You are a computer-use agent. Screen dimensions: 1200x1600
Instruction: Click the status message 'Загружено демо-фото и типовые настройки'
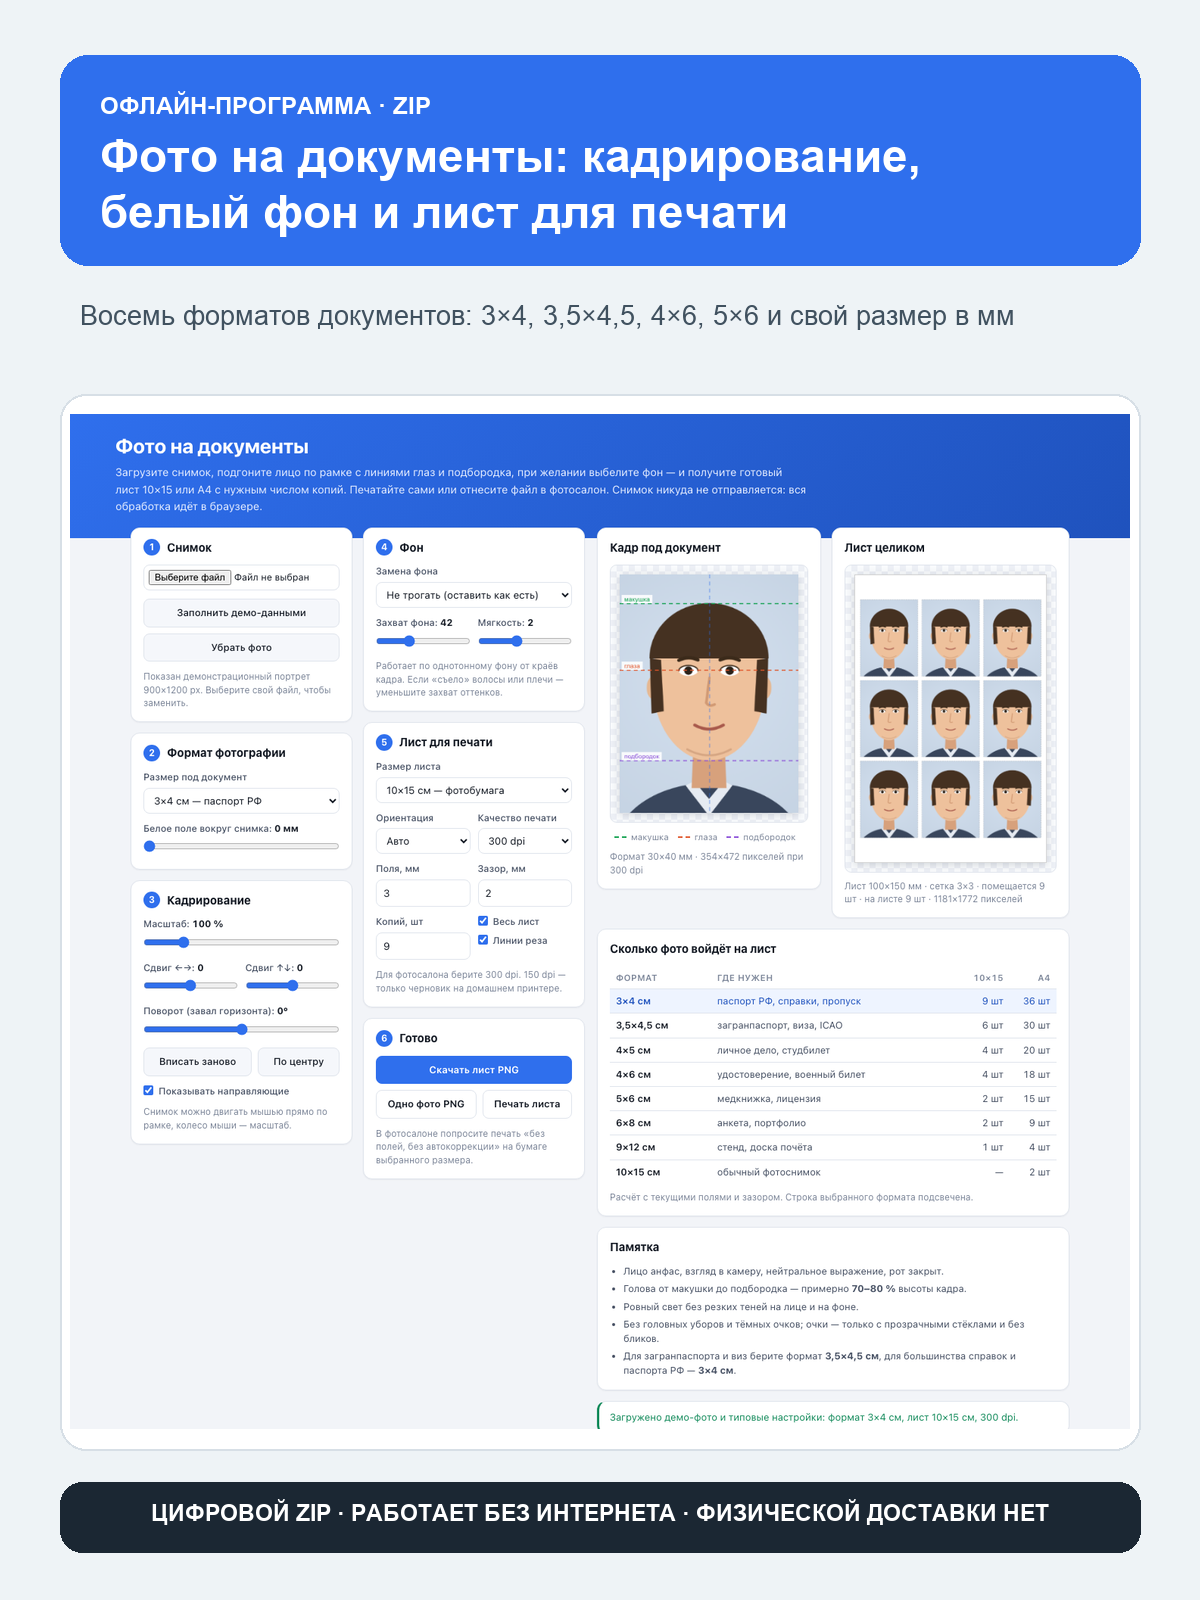pos(814,1417)
